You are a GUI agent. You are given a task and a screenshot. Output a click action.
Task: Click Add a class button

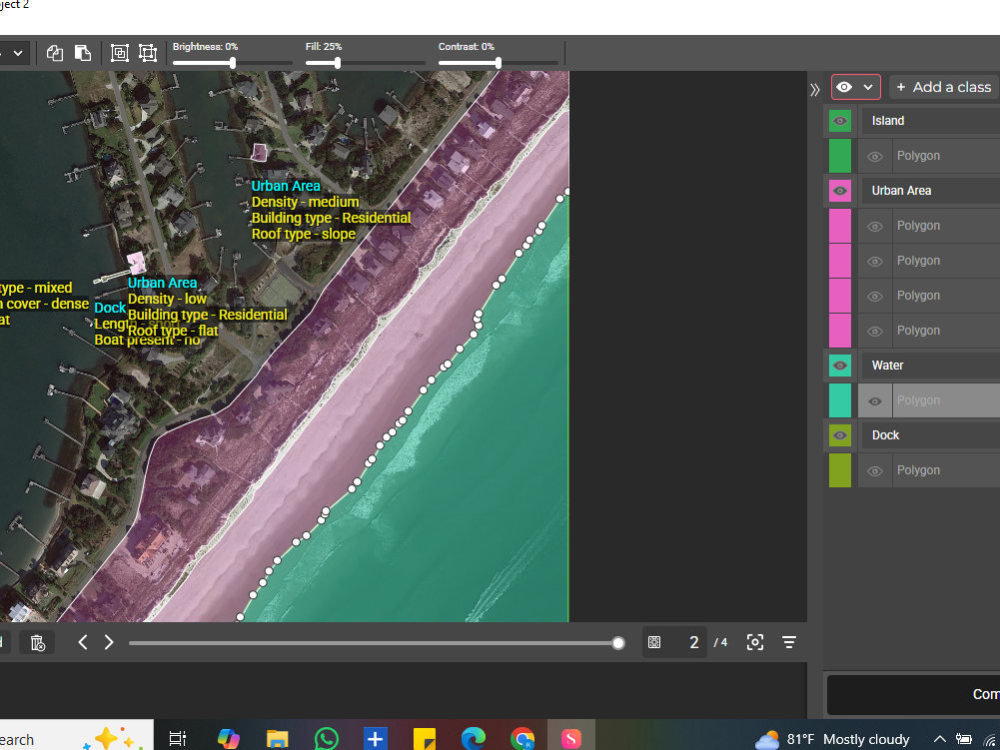945,87
